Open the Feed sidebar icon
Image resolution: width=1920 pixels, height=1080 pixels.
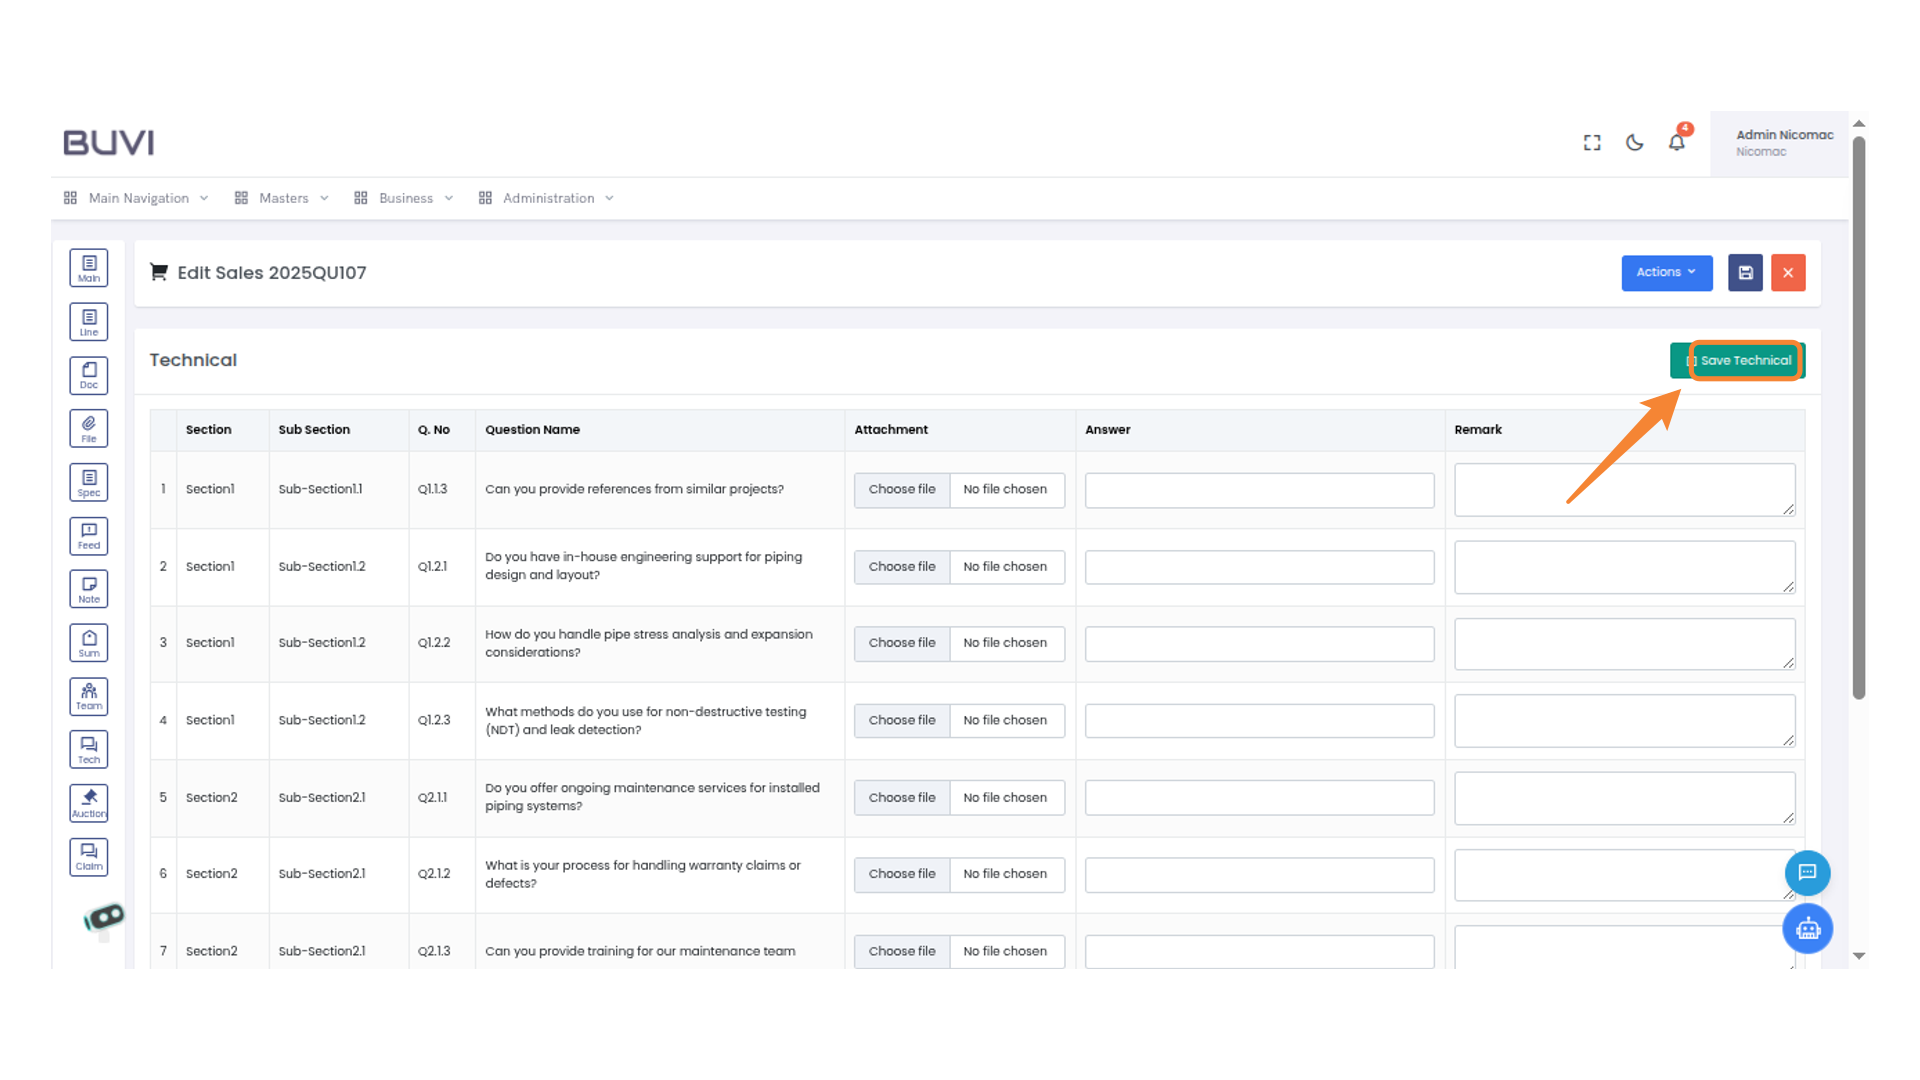(89, 536)
